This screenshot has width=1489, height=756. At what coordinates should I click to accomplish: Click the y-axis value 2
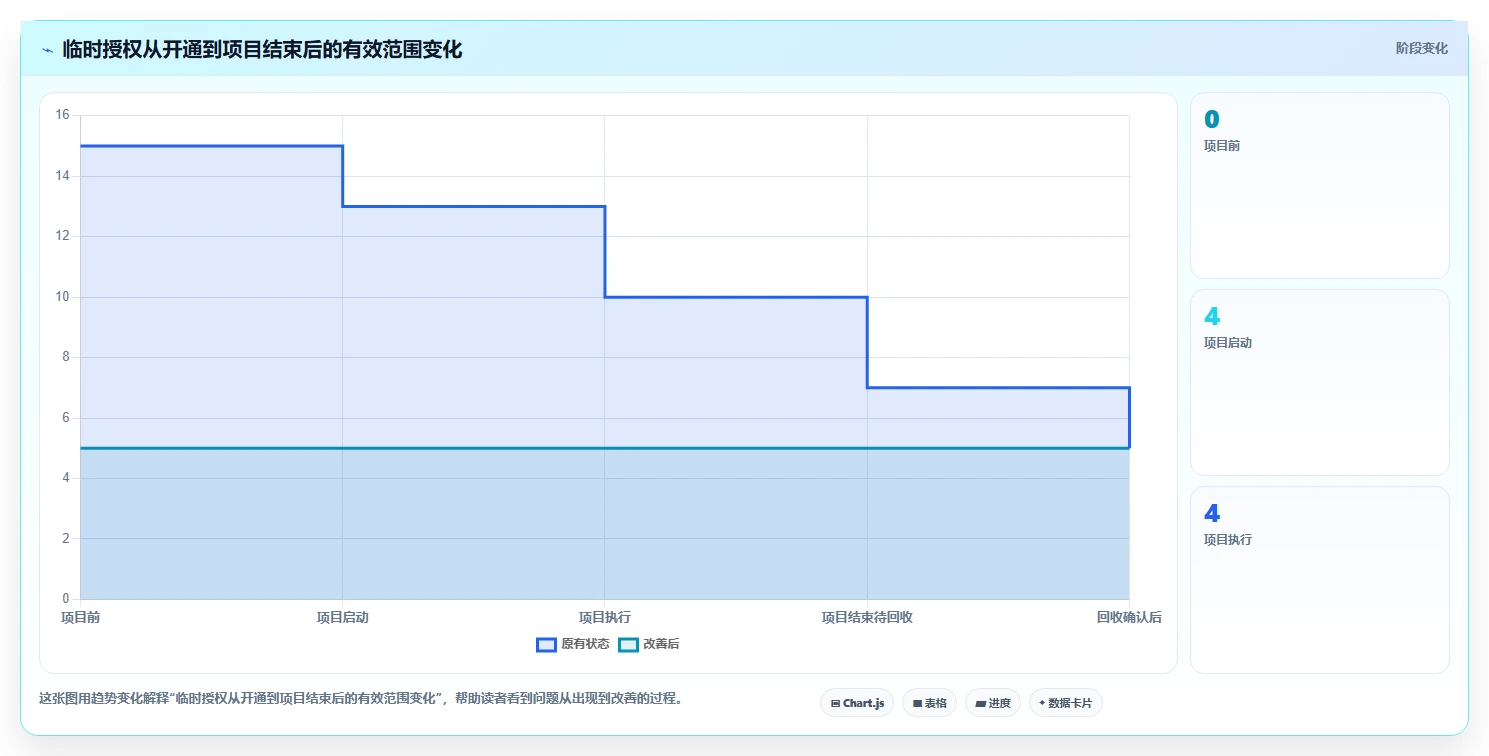tap(65, 539)
